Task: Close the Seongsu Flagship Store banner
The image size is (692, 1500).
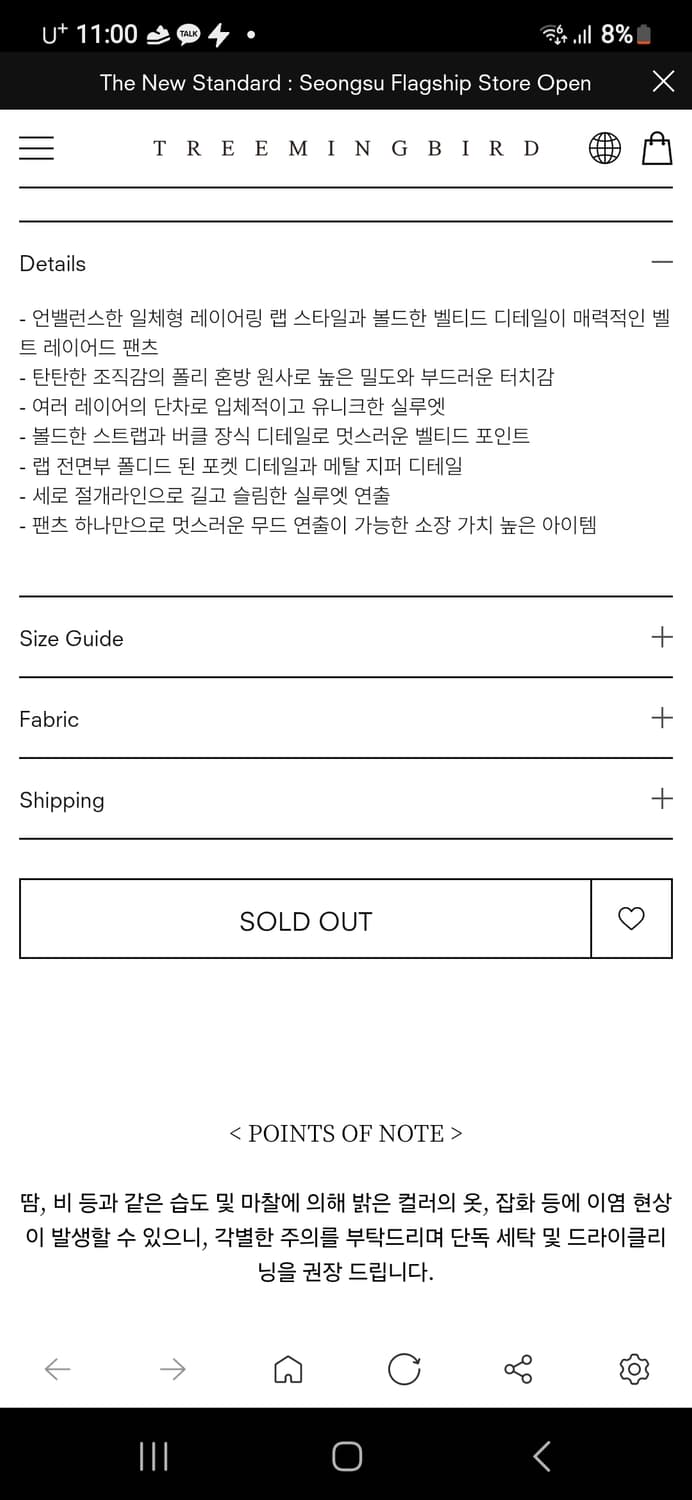Action: coord(663,82)
